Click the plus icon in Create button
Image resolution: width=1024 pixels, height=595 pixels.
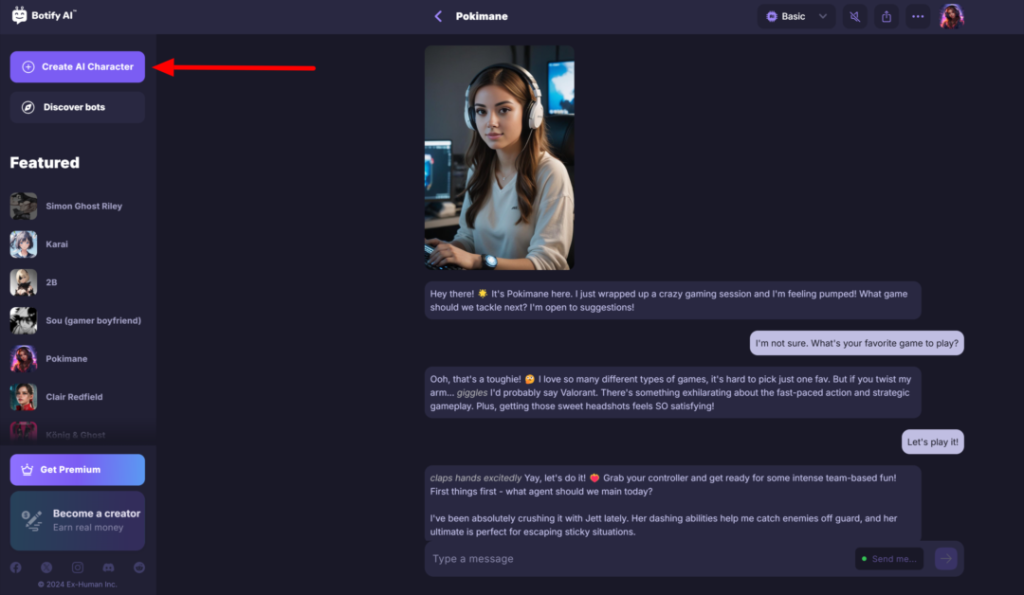[28, 67]
